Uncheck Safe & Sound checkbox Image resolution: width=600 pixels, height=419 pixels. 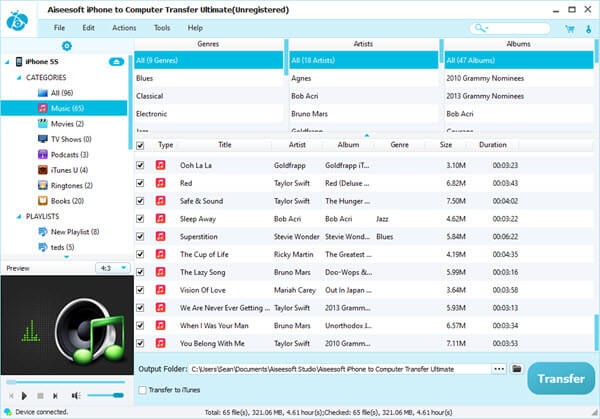coord(140,201)
